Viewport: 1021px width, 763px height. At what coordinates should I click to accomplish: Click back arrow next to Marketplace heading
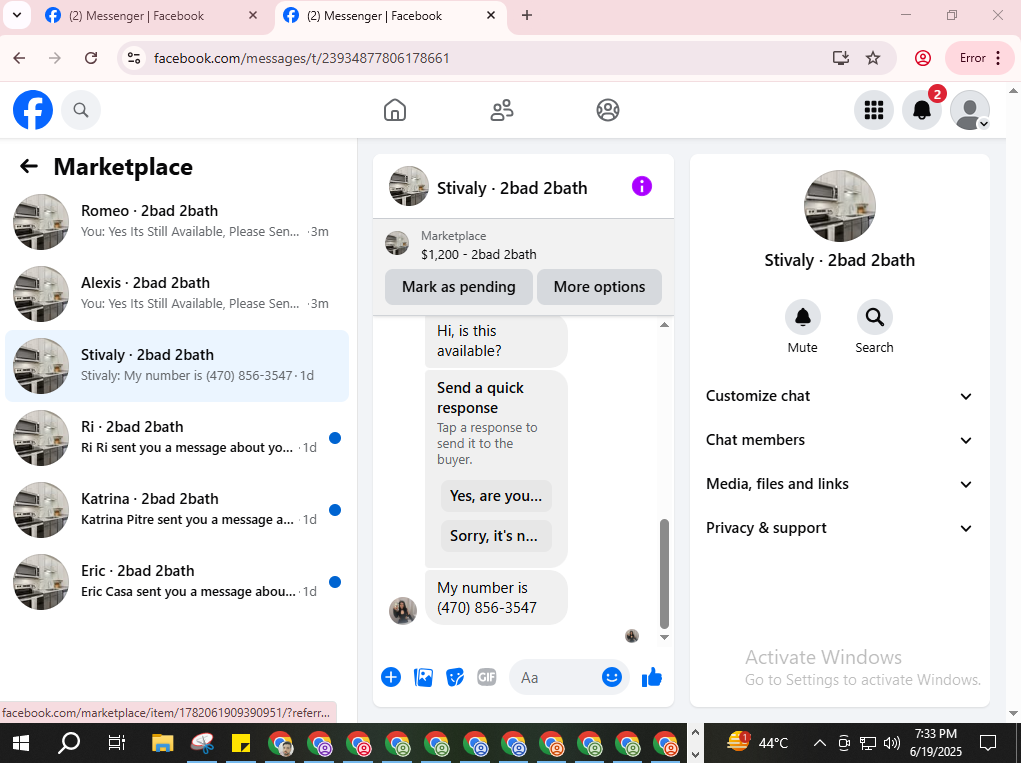[x=29, y=167]
